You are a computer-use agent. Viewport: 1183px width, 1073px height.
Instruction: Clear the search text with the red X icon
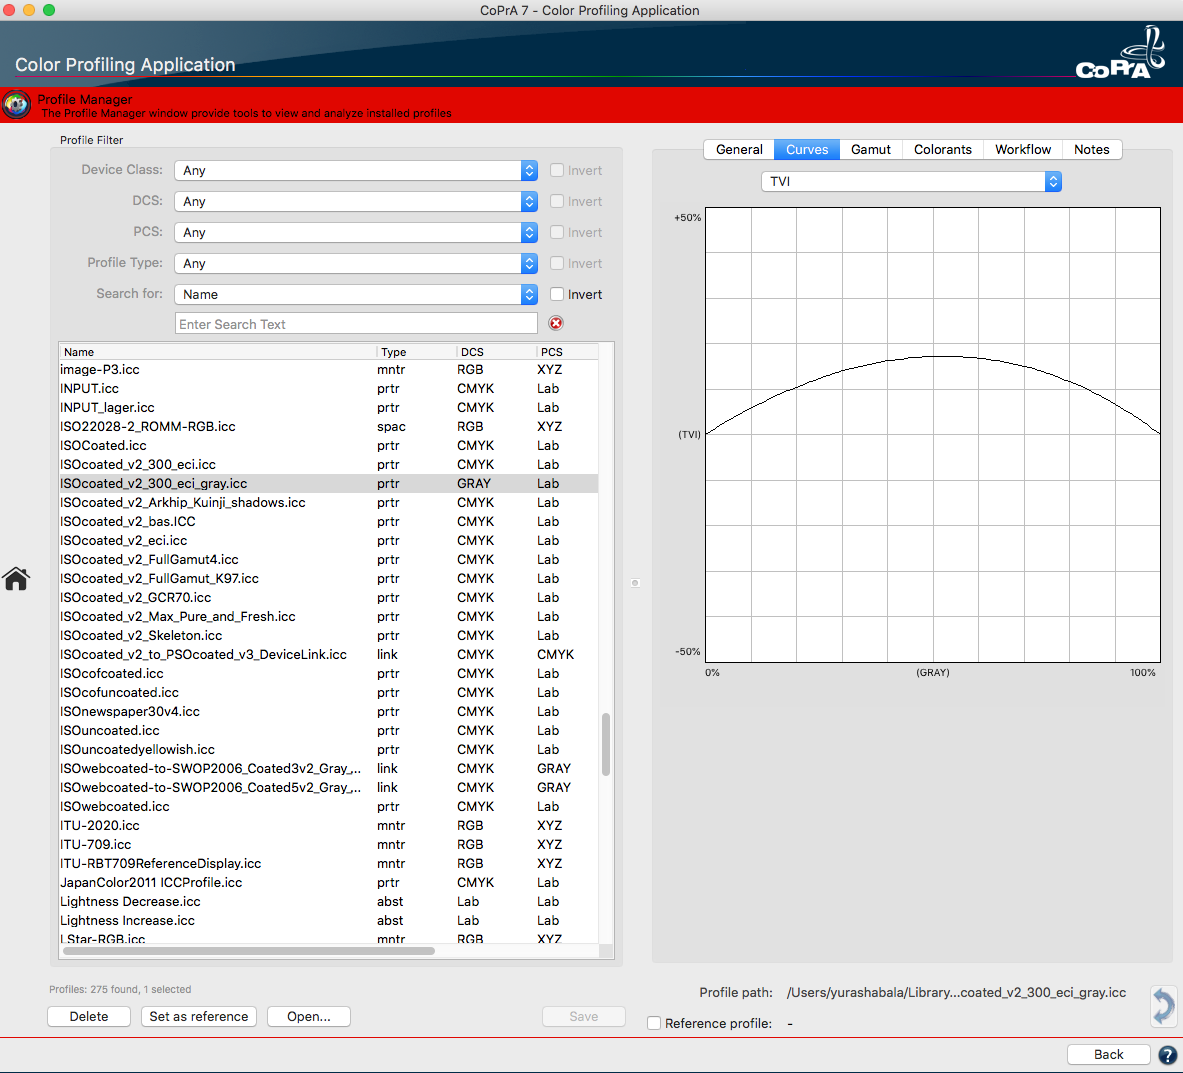(556, 323)
